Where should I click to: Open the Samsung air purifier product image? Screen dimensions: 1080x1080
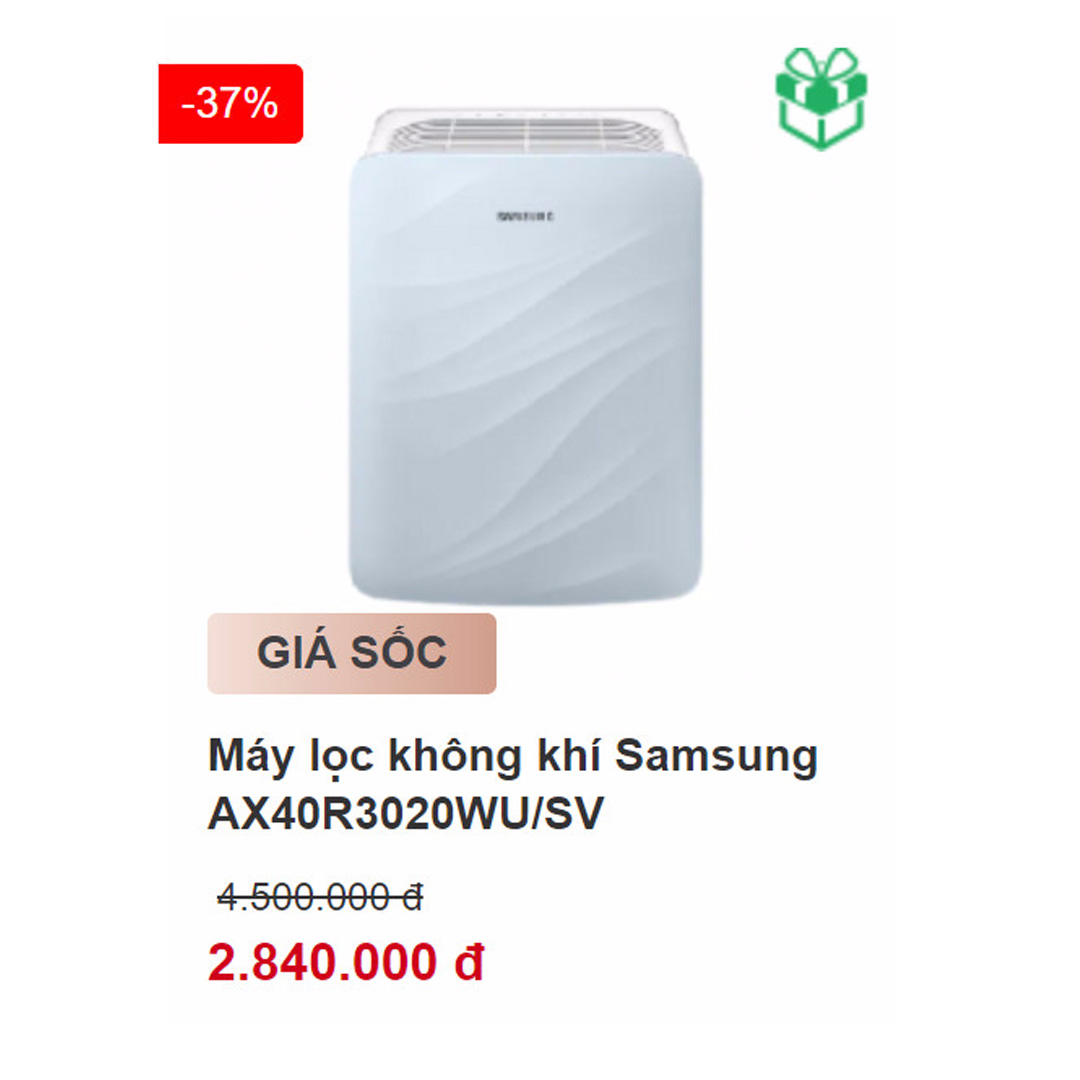(526, 356)
